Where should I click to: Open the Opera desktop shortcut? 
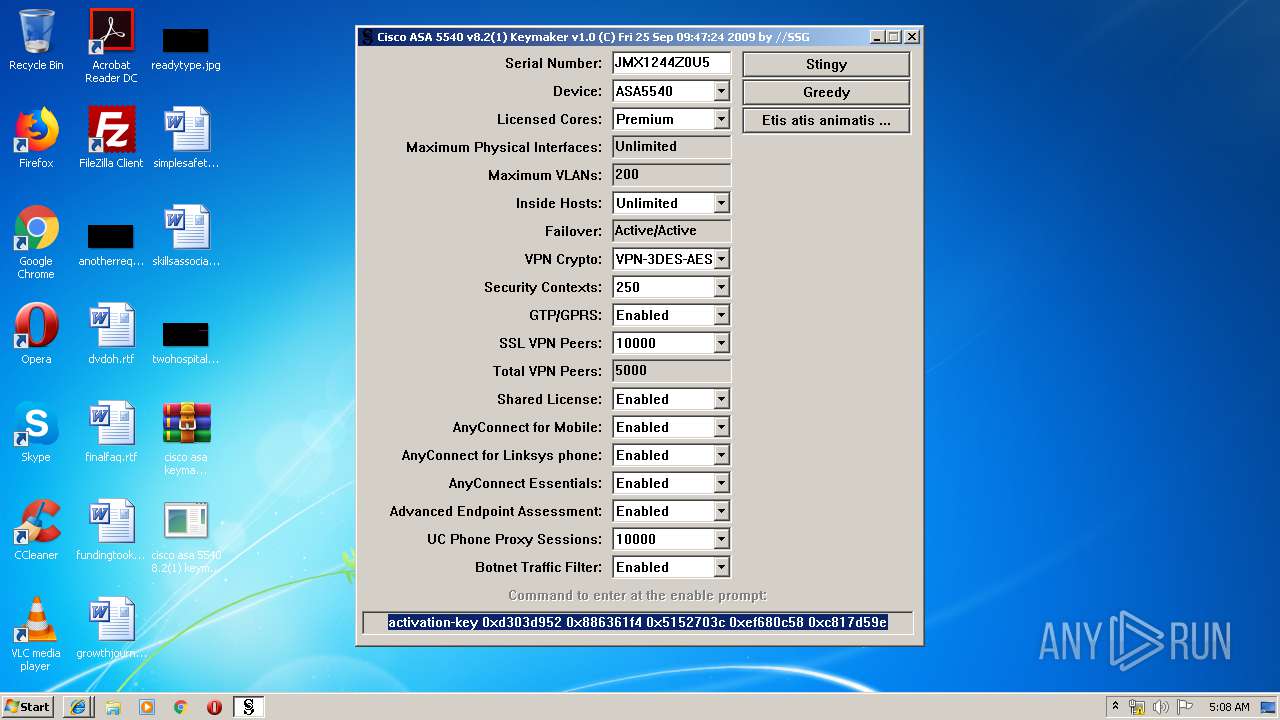pyautogui.click(x=36, y=334)
